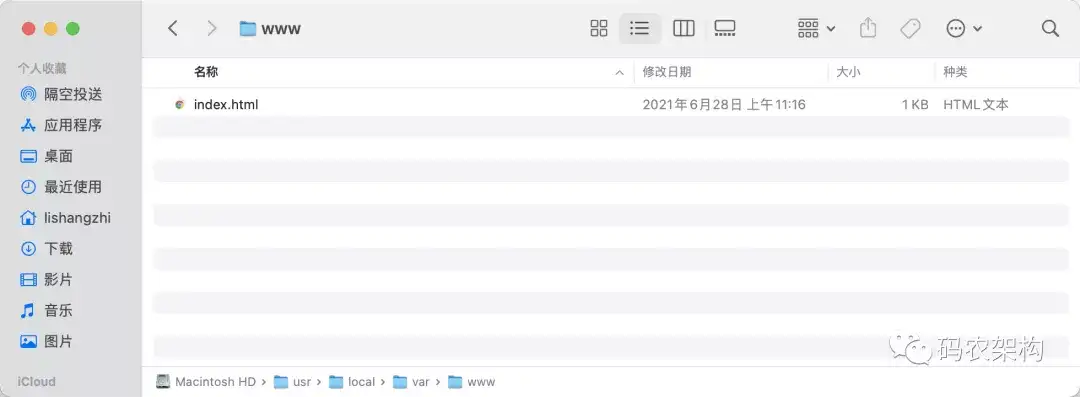The height and width of the screenshot is (397, 1080).
Task: Open lishangzhi home folder in sidebar
Action: click(77, 218)
